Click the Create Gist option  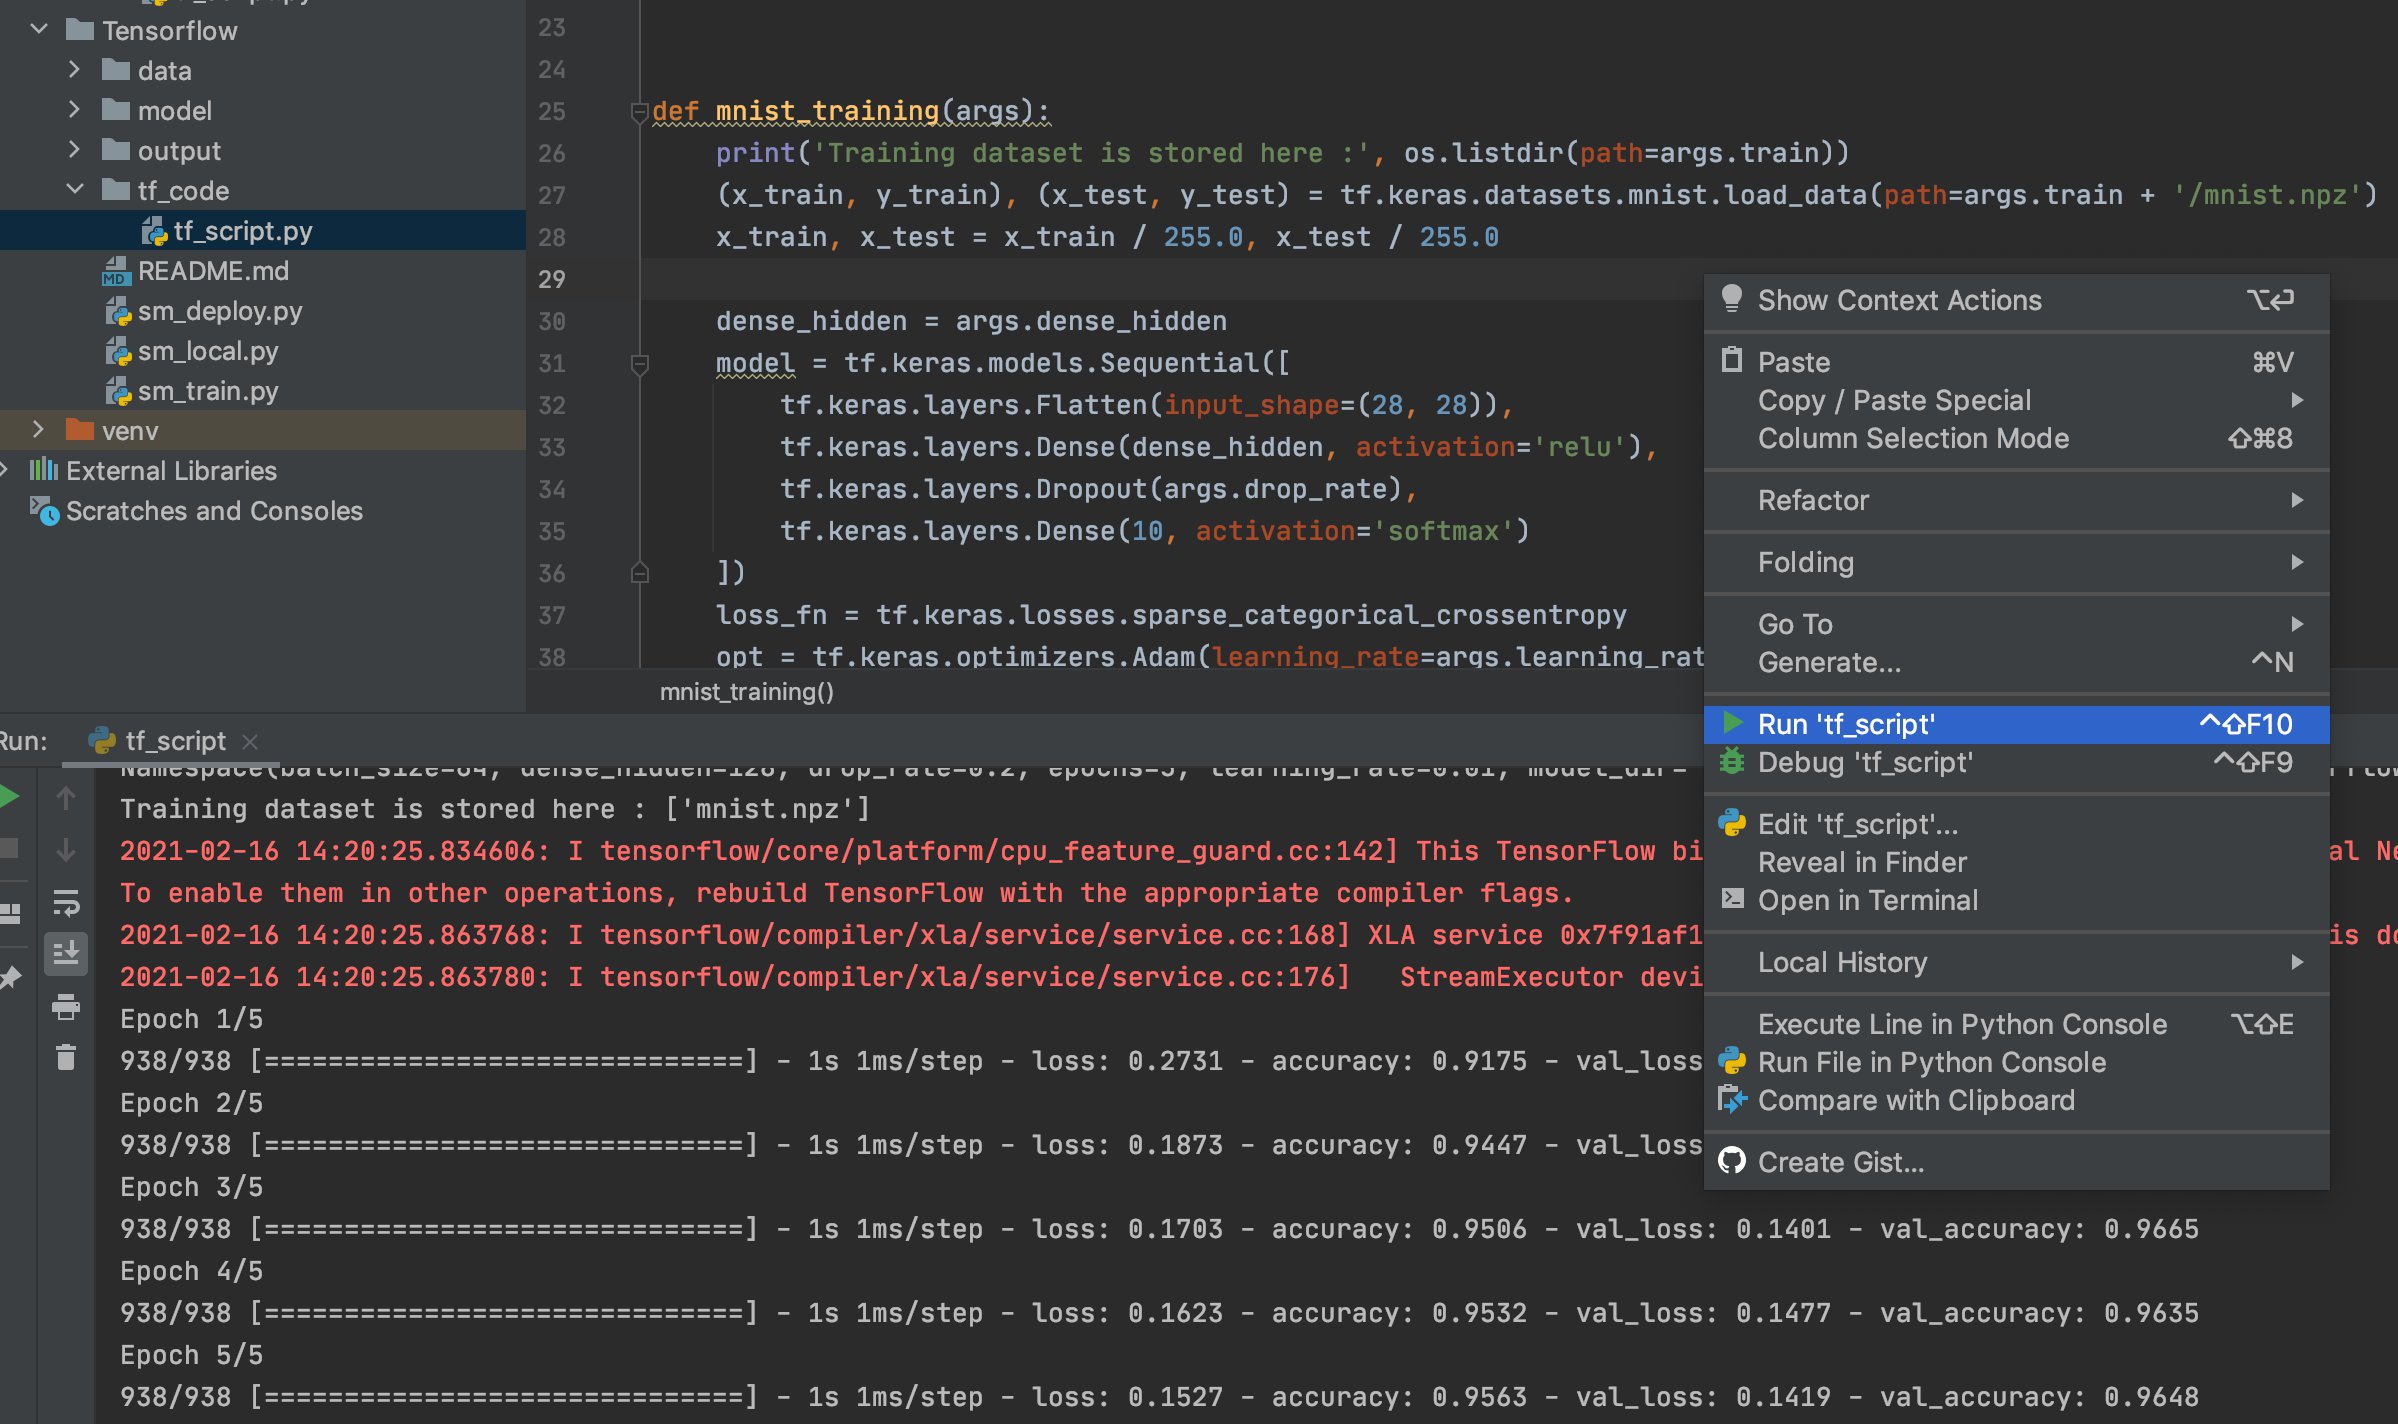[x=1840, y=1160]
